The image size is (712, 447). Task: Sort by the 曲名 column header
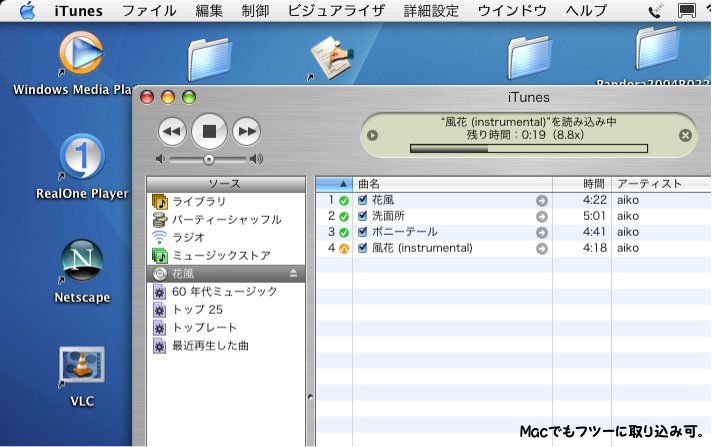(x=452, y=184)
